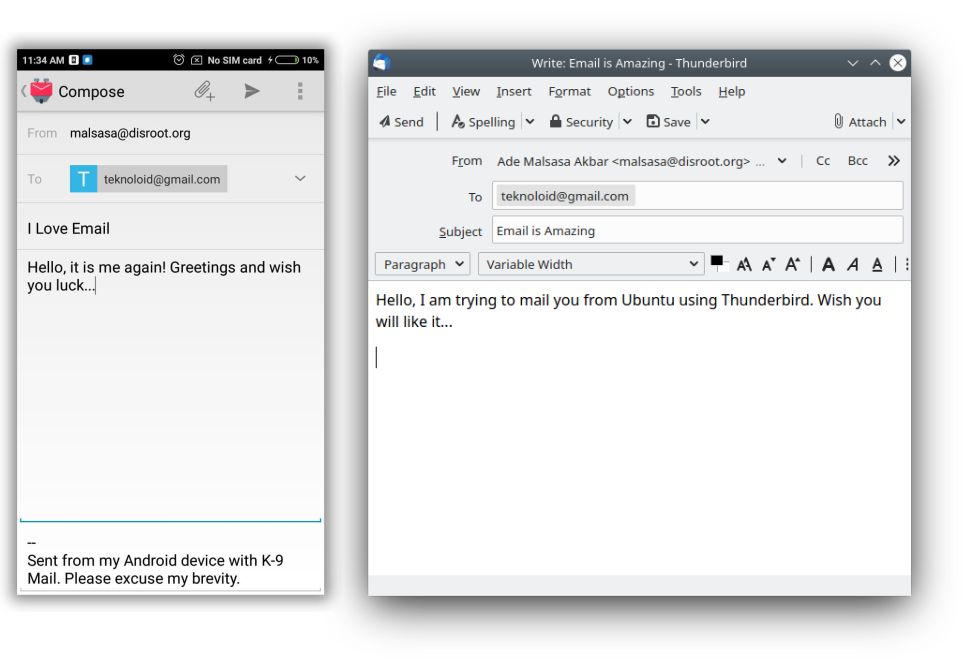The width and height of the screenshot is (972, 668).
Task: Tap the battery indicator in Android status bar
Action: point(287,60)
